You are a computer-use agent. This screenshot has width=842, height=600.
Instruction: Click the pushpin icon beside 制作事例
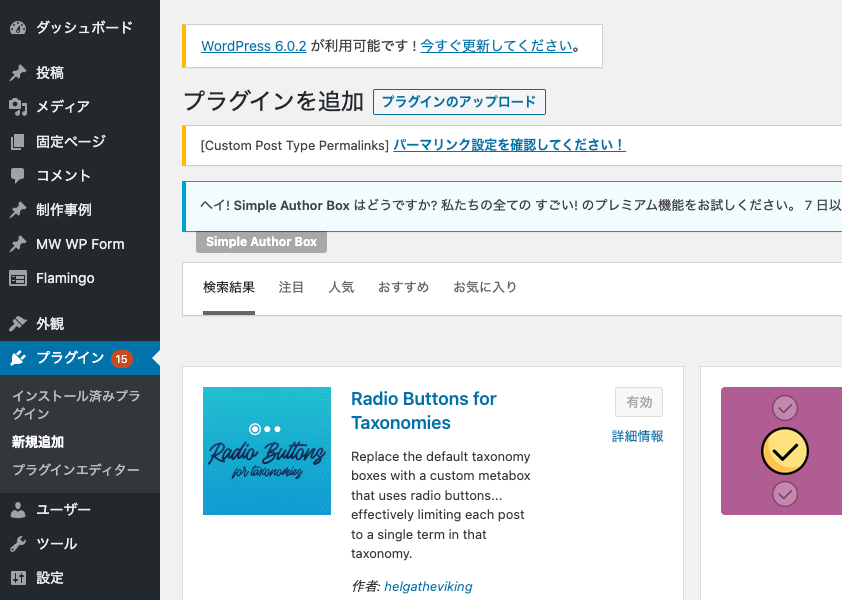[x=18, y=209]
